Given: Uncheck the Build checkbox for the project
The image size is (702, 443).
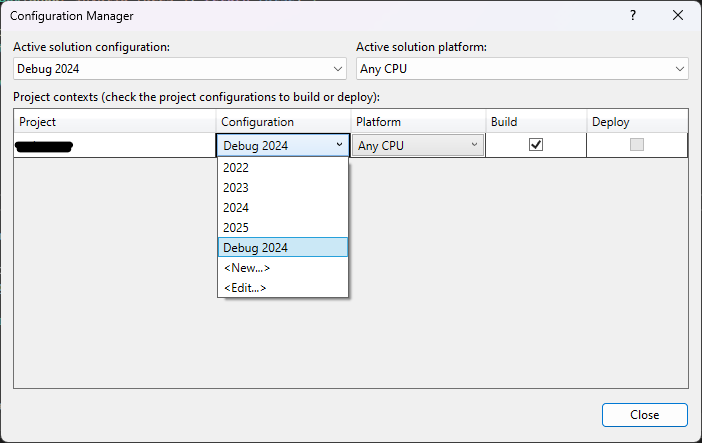Looking at the screenshot, I should [x=536, y=145].
